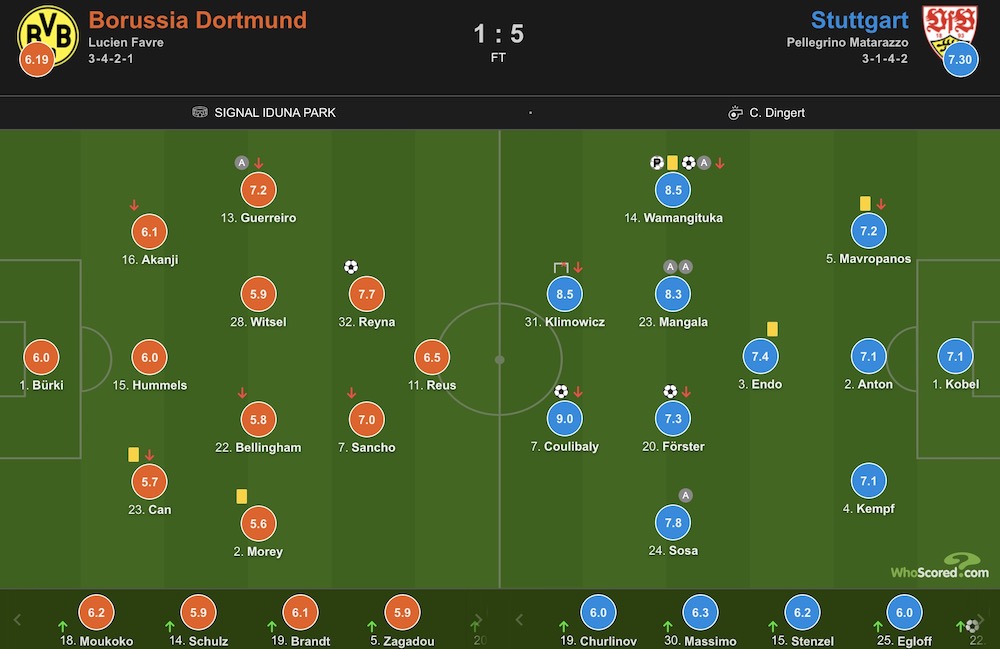Click the Stuttgart club crest
The height and width of the screenshot is (649, 1000).
click(x=950, y=30)
